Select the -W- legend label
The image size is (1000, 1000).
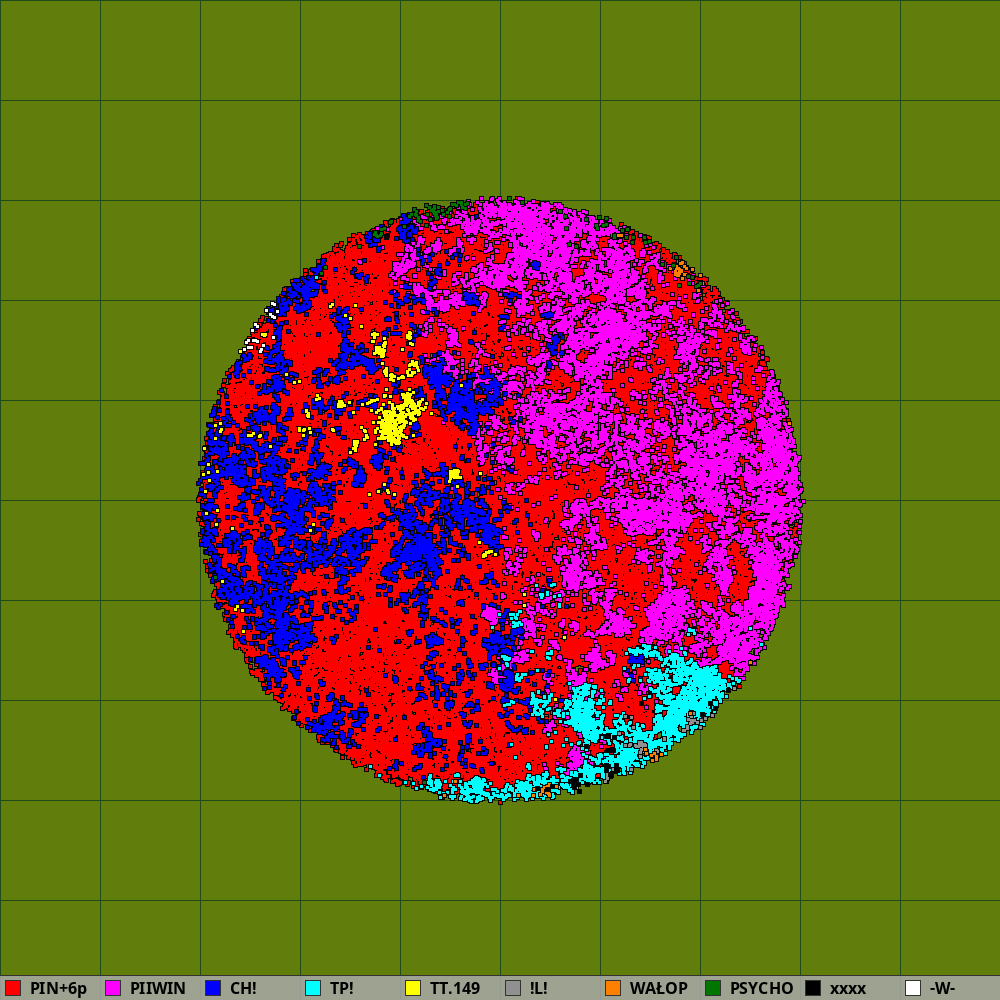(x=942, y=989)
